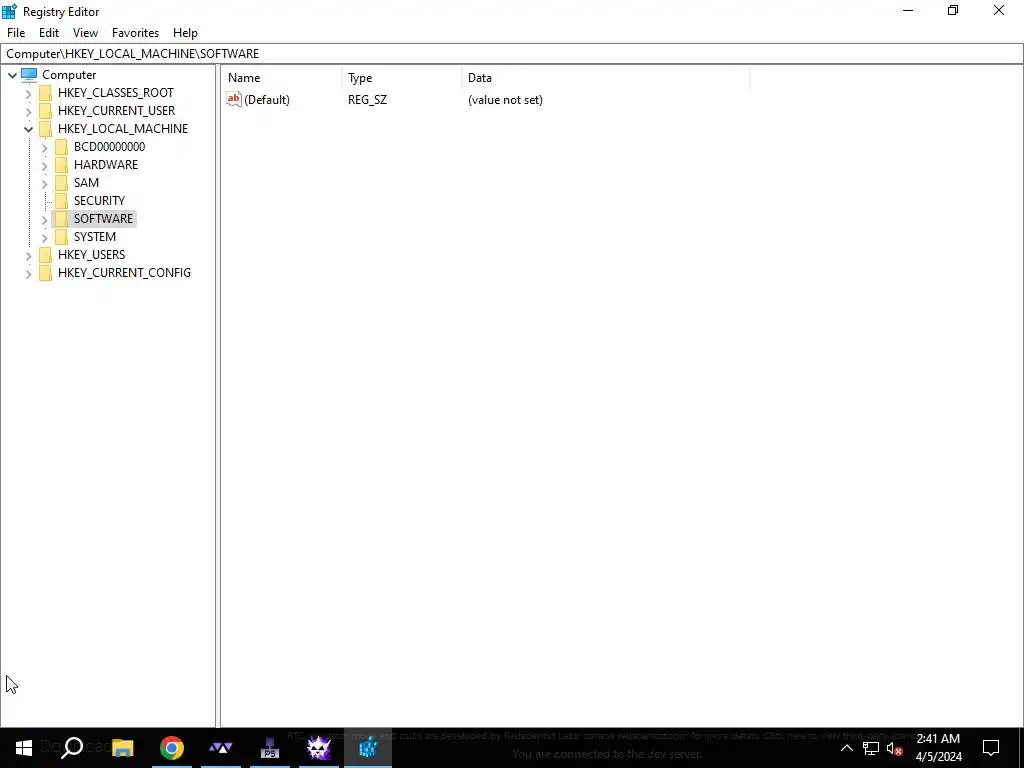The width and height of the screenshot is (1024, 768).
Task: Click the Registry Editor title bar icon
Action: 9,11
